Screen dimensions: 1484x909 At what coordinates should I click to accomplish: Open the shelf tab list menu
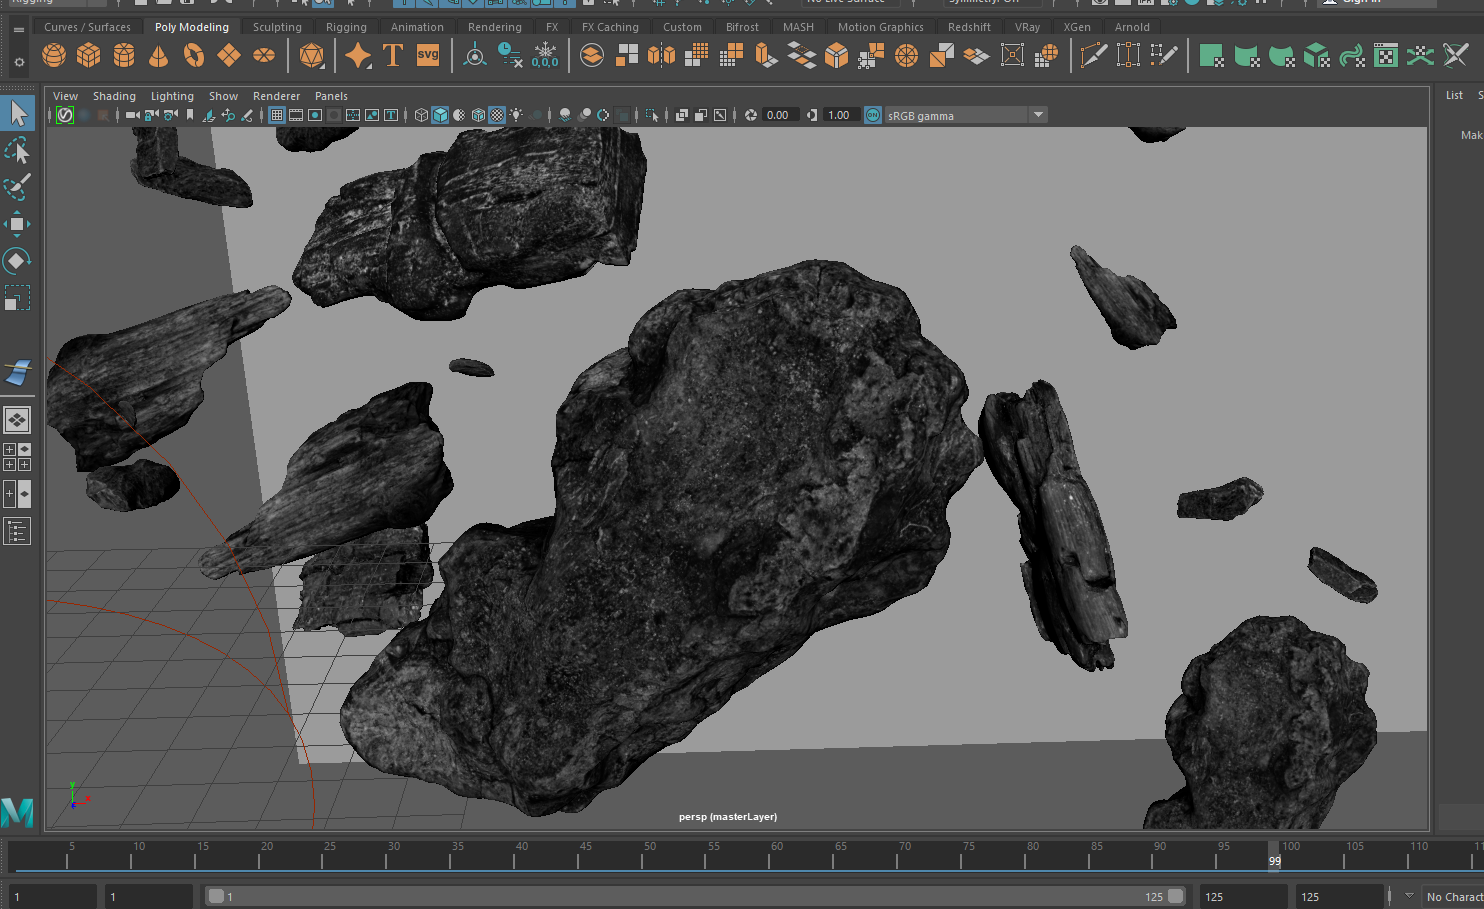pyautogui.click(x=18, y=29)
